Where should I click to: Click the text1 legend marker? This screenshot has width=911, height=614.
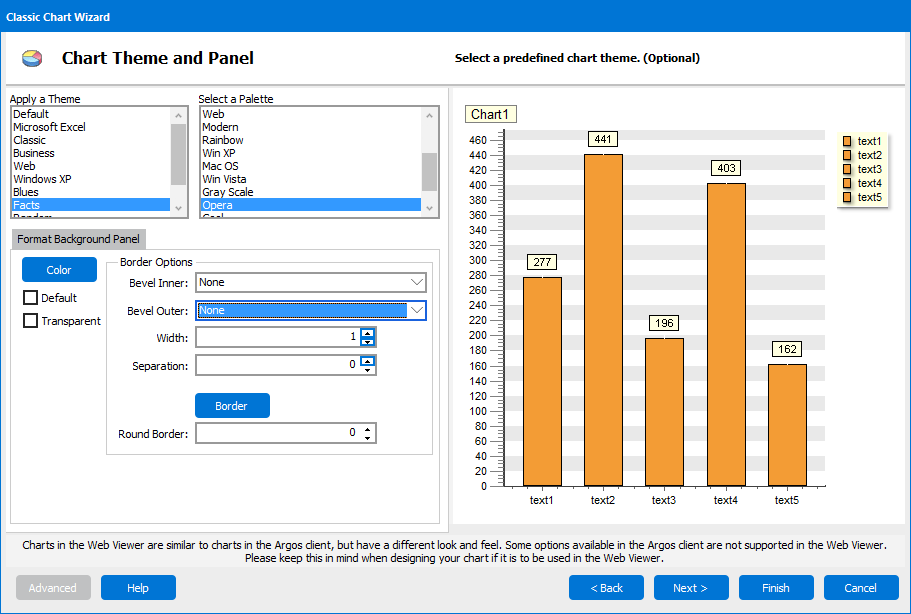click(x=847, y=141)
